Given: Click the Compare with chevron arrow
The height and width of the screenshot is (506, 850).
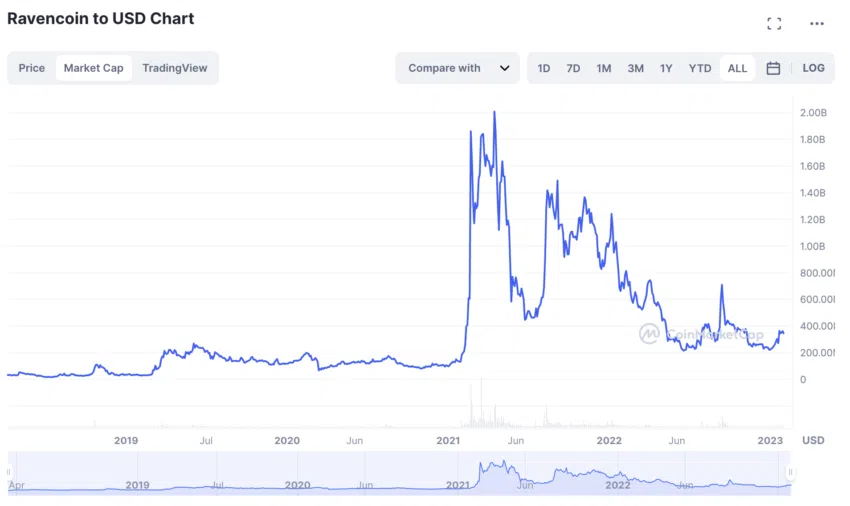Looking at the screenshot, I should (x=504, y=68).
